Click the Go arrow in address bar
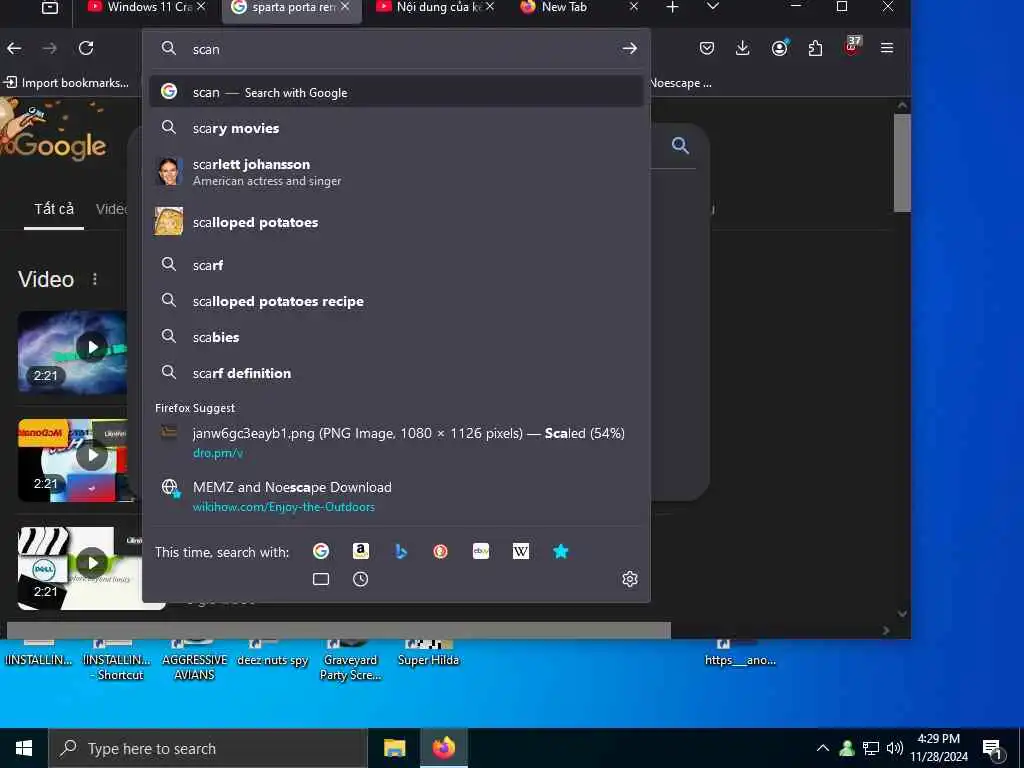The height and width of the screenshot is (768, 1024). click(x=630, y=48)
